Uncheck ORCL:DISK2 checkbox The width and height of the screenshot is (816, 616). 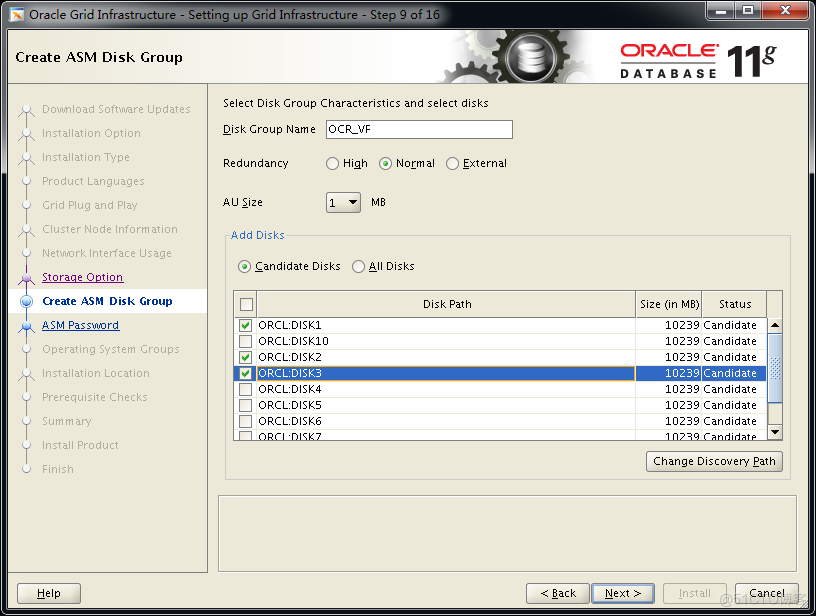pyautogui.click(x=245, y=358)
